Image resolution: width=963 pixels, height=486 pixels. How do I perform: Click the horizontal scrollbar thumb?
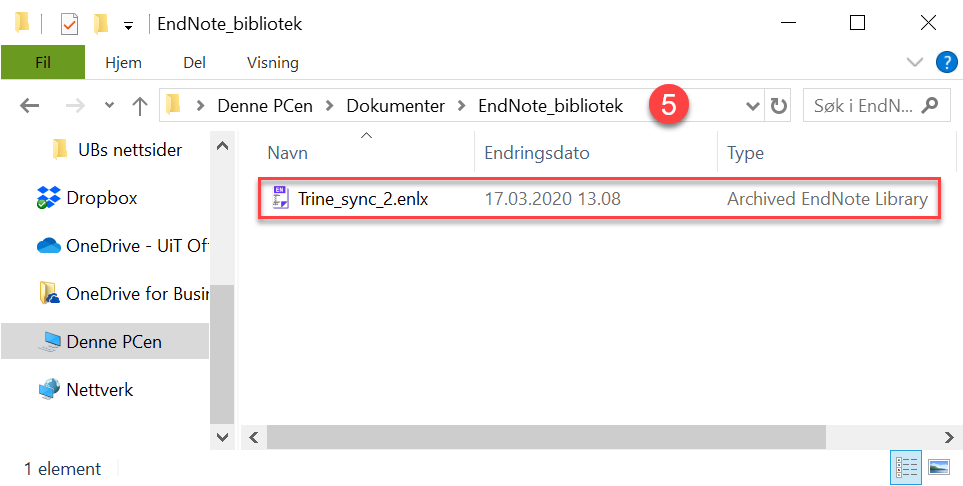click(546, 437)
